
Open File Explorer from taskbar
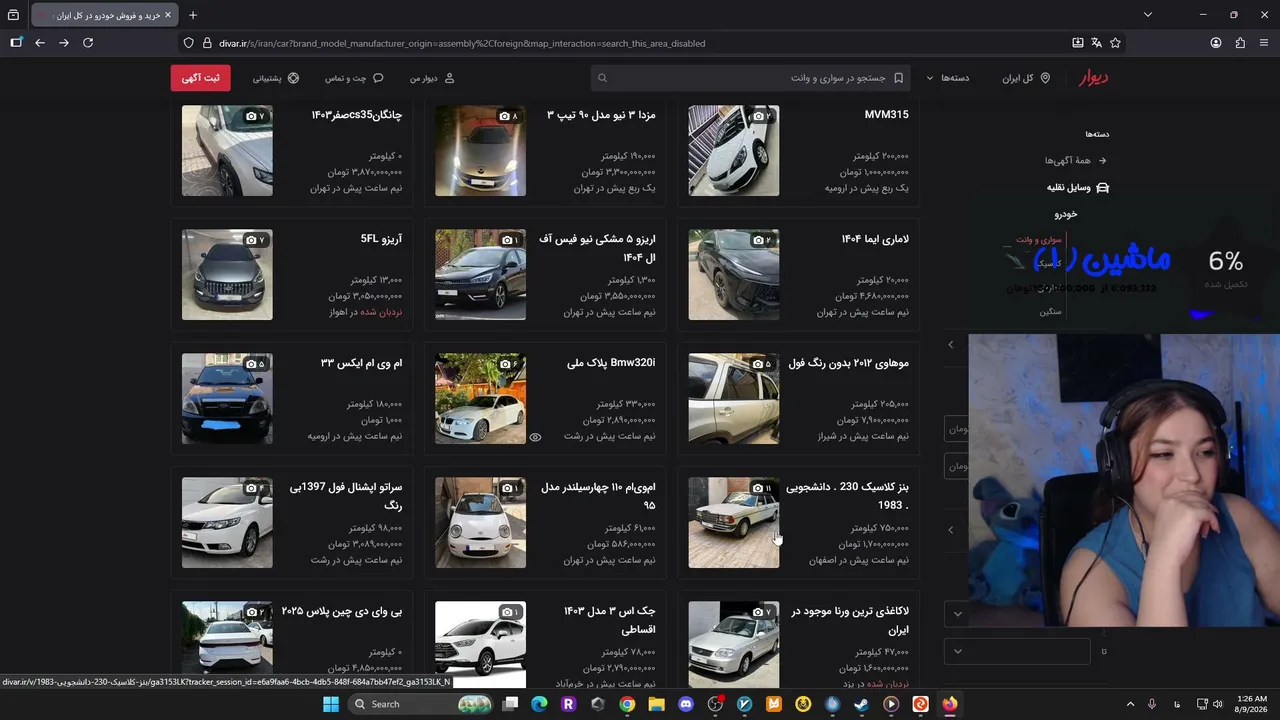[x=656, y=704]
